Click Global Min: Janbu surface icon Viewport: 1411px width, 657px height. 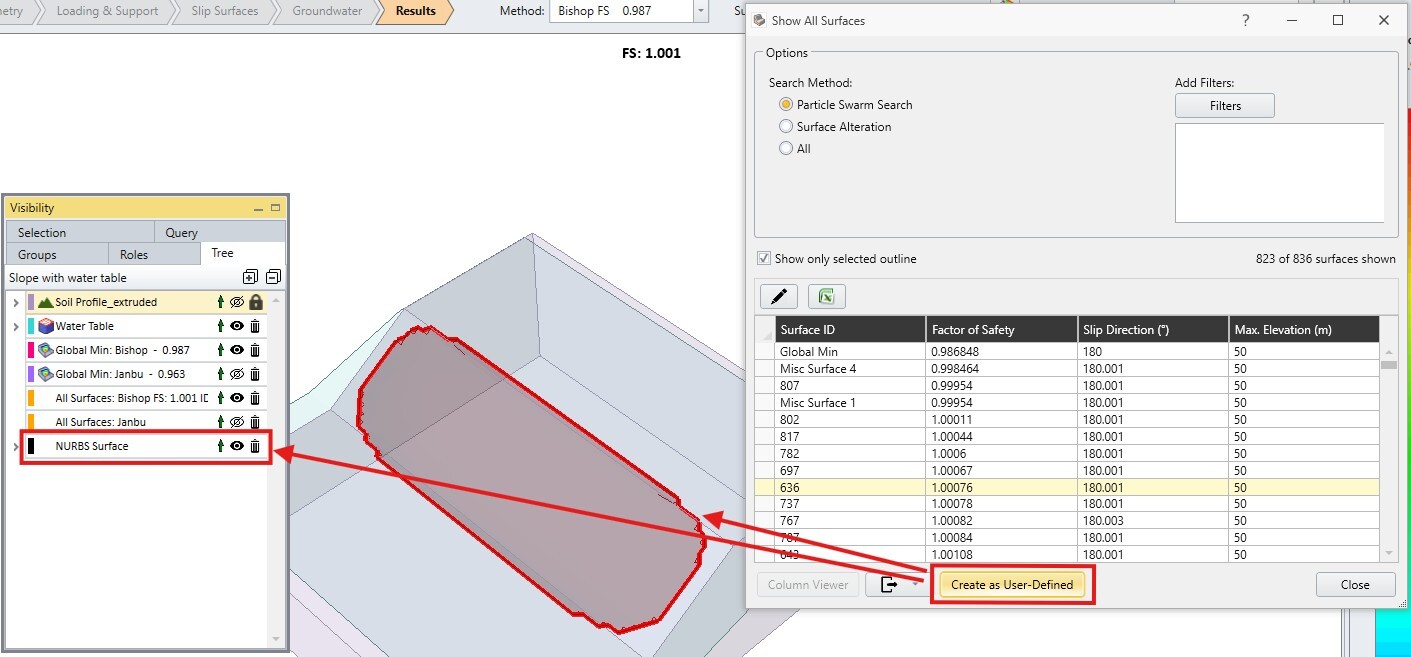[x=46, y=374]
